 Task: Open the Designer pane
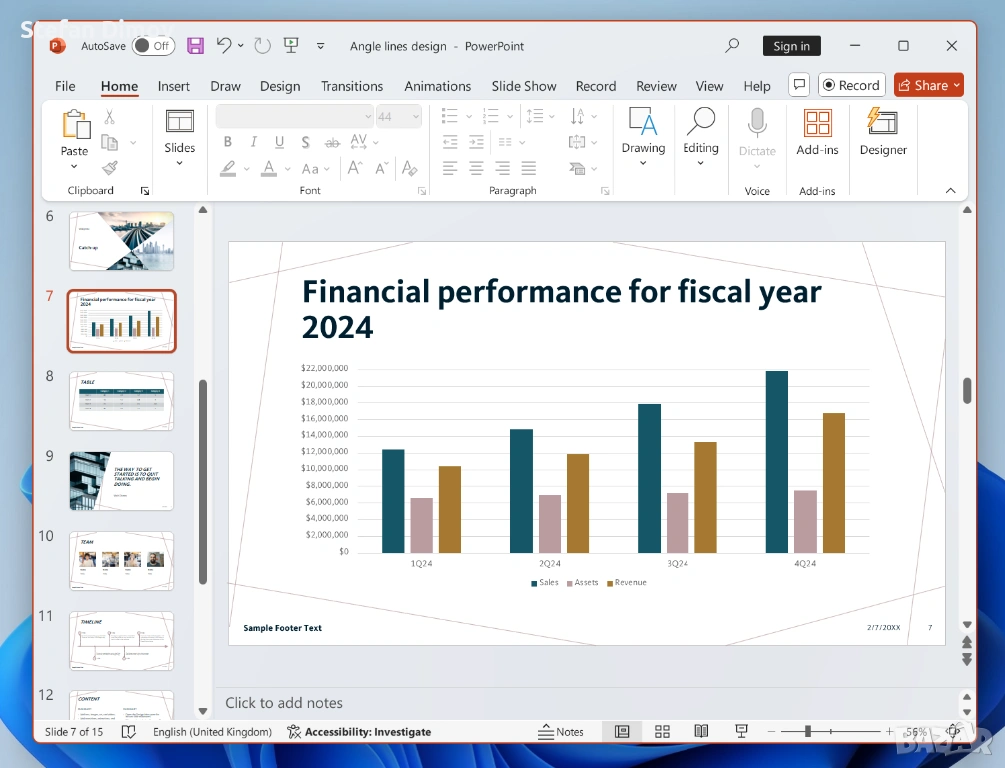click(883, 133)
